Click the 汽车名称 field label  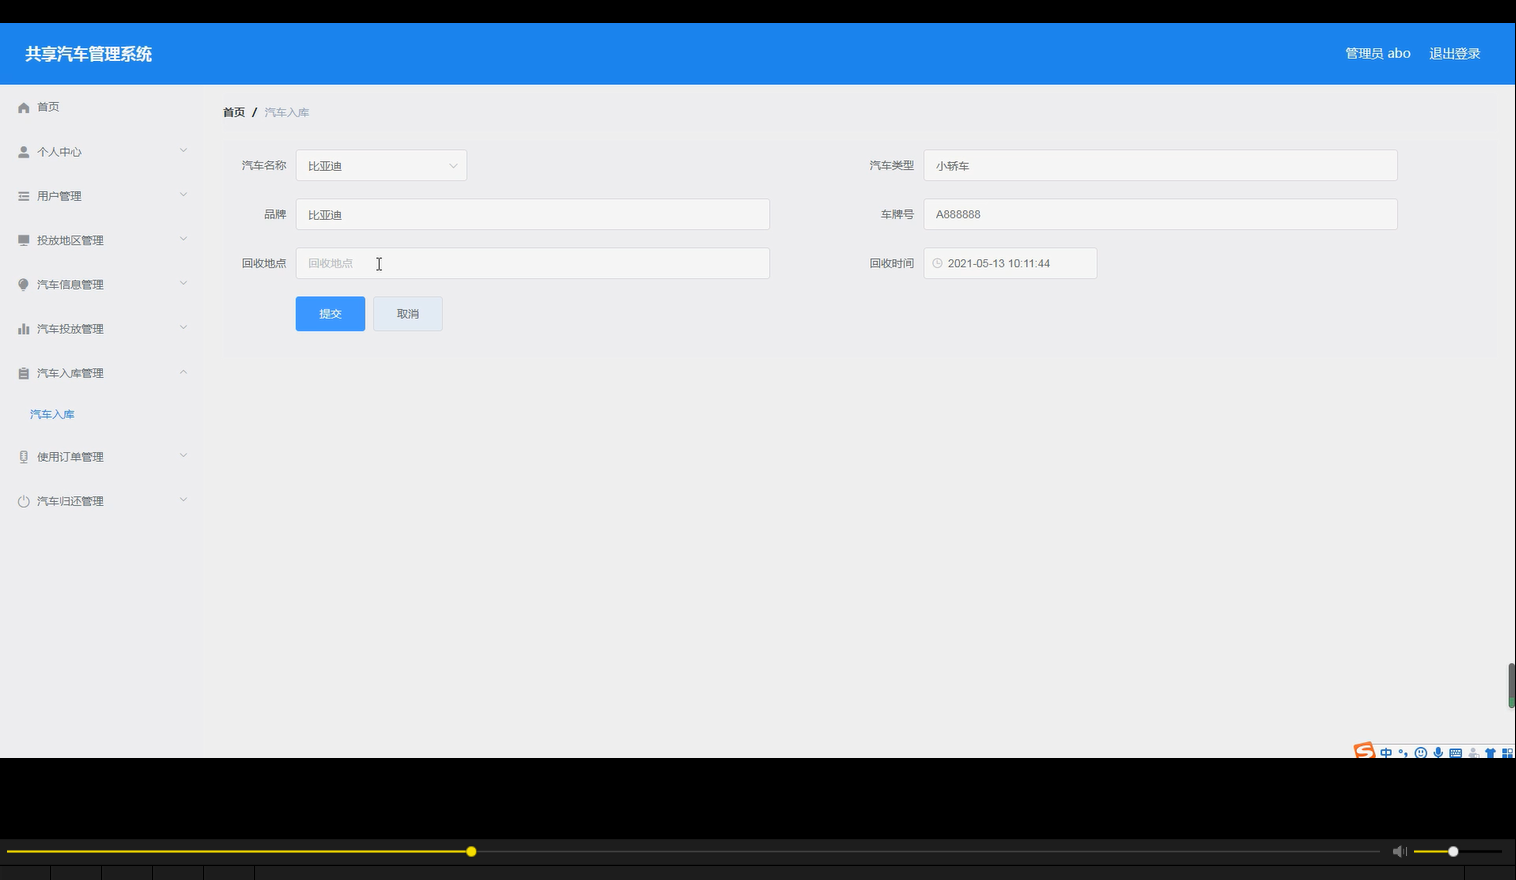(264, 165)
